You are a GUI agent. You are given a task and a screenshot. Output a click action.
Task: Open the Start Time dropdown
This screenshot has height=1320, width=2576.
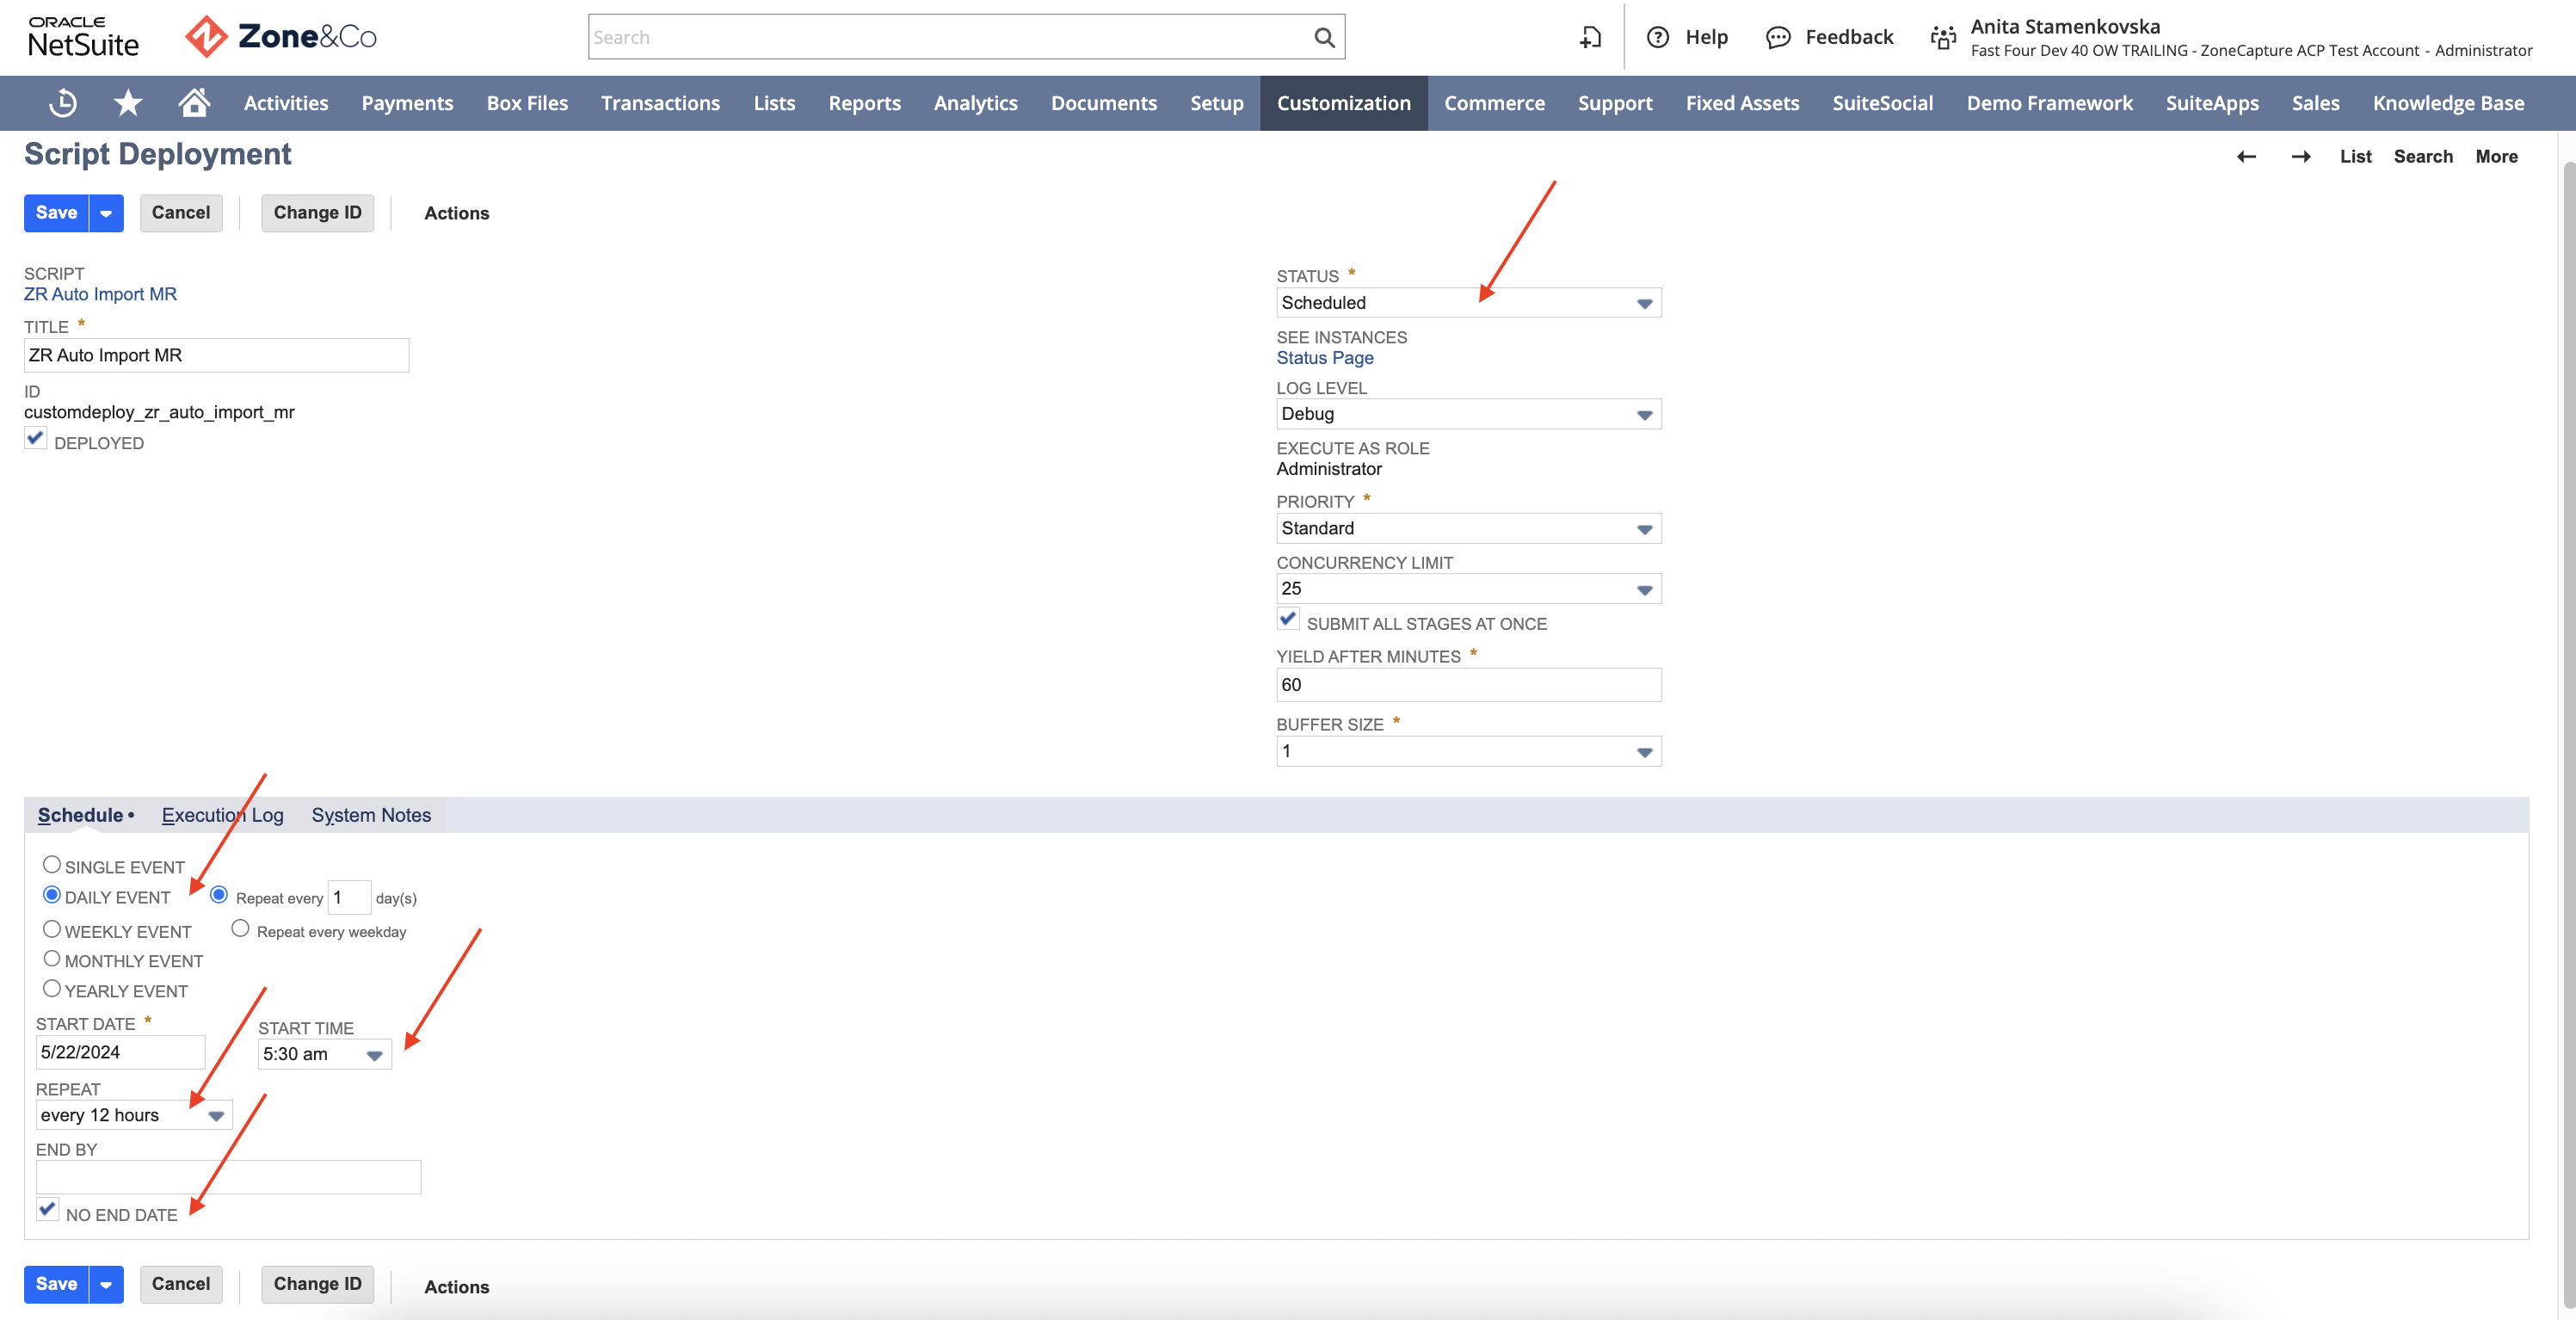coord(324,1054)
